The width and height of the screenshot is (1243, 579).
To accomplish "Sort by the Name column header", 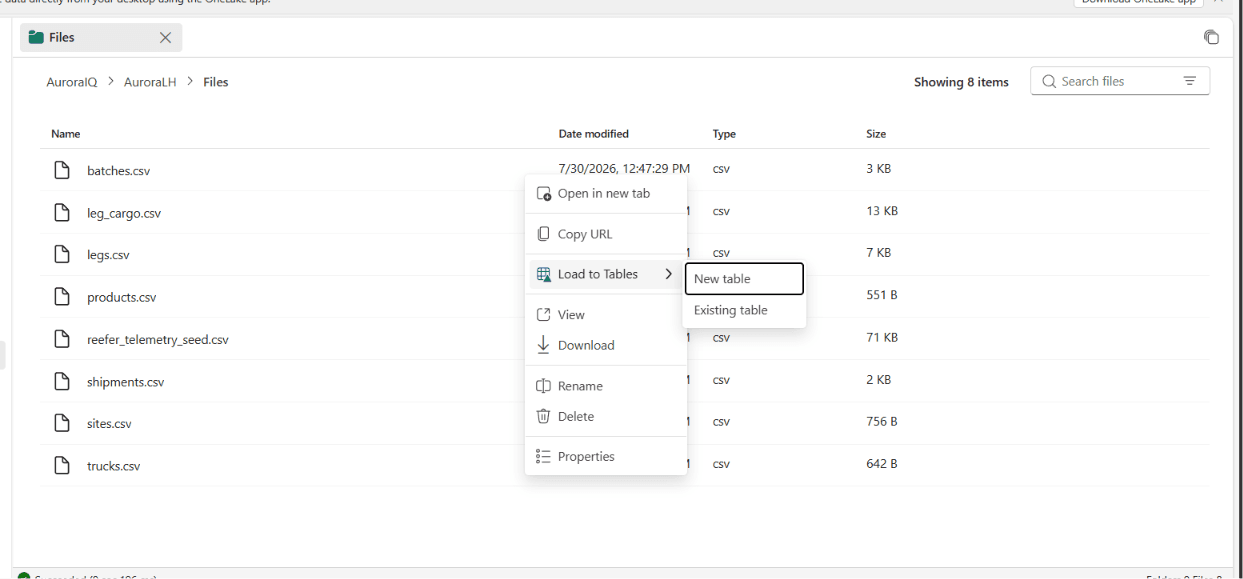I will point(66,134).
